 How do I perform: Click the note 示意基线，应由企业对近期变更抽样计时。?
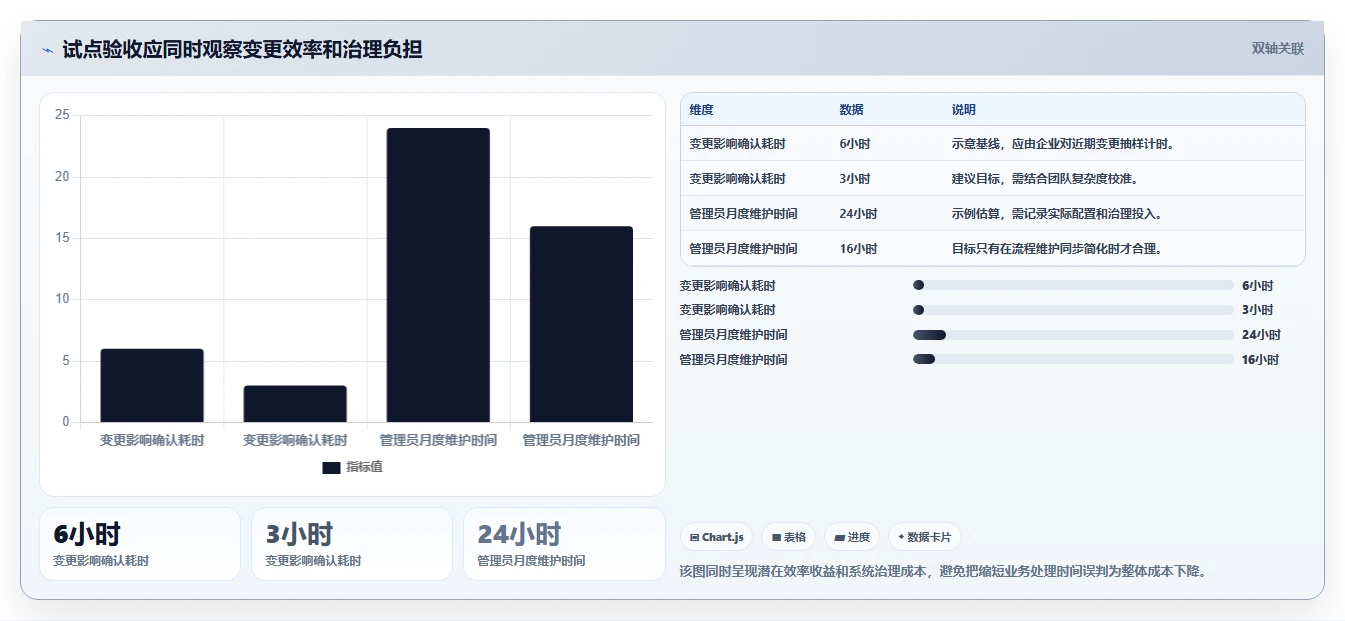(1063, 144)
